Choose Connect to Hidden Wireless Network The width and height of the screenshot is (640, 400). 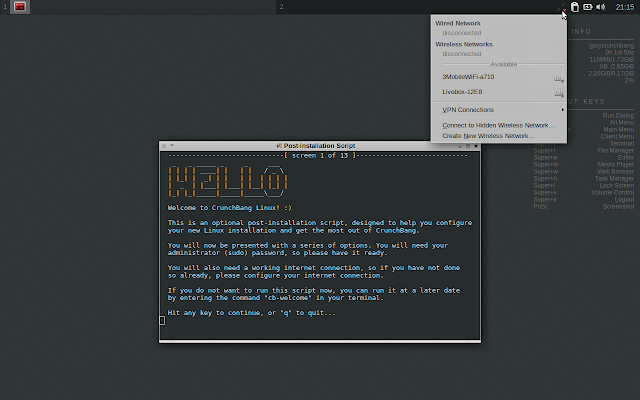(498, 125)
